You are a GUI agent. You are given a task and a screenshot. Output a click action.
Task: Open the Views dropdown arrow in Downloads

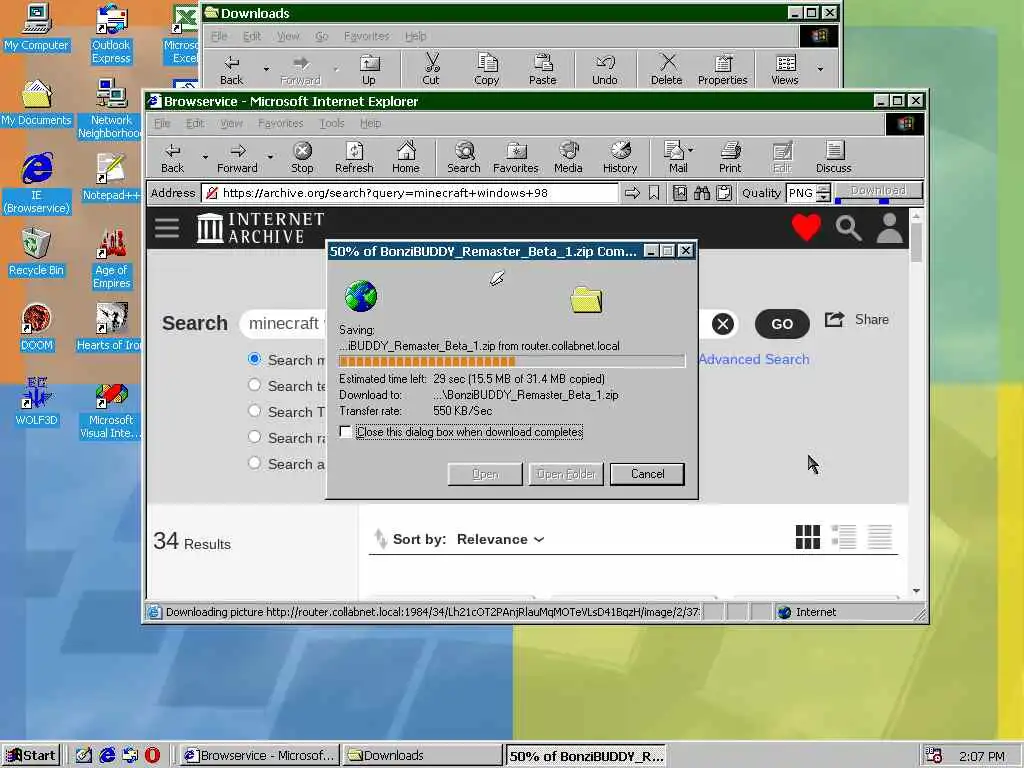pos(820,69)
